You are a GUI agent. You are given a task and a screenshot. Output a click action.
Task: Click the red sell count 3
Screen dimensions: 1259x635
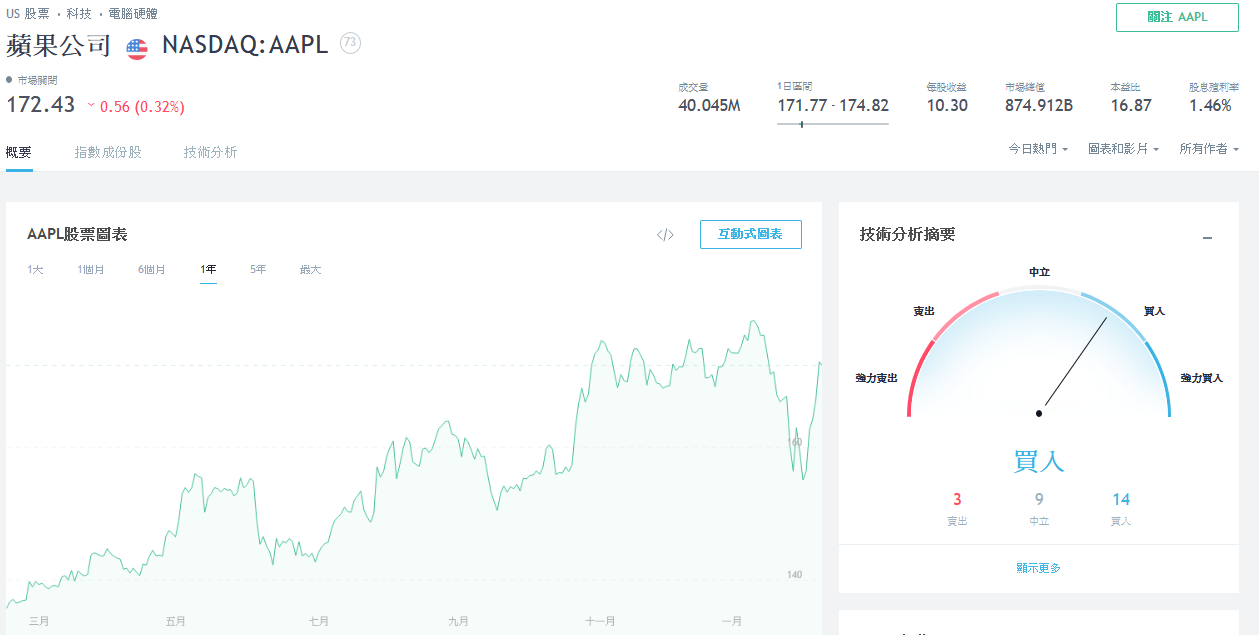coord(957,499)
